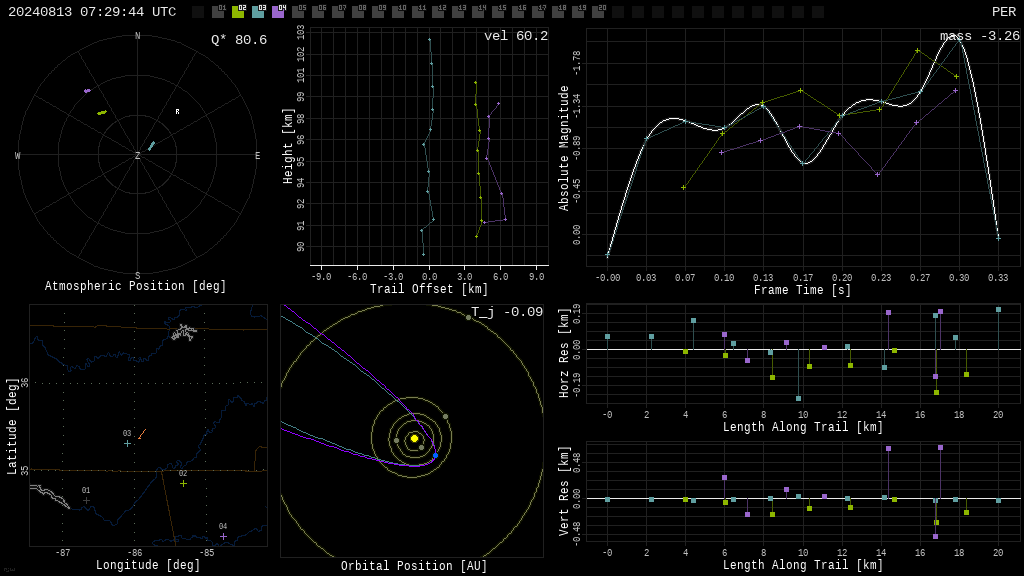
Task: Toggle the gray station 20 box
Action: [598, 12]
